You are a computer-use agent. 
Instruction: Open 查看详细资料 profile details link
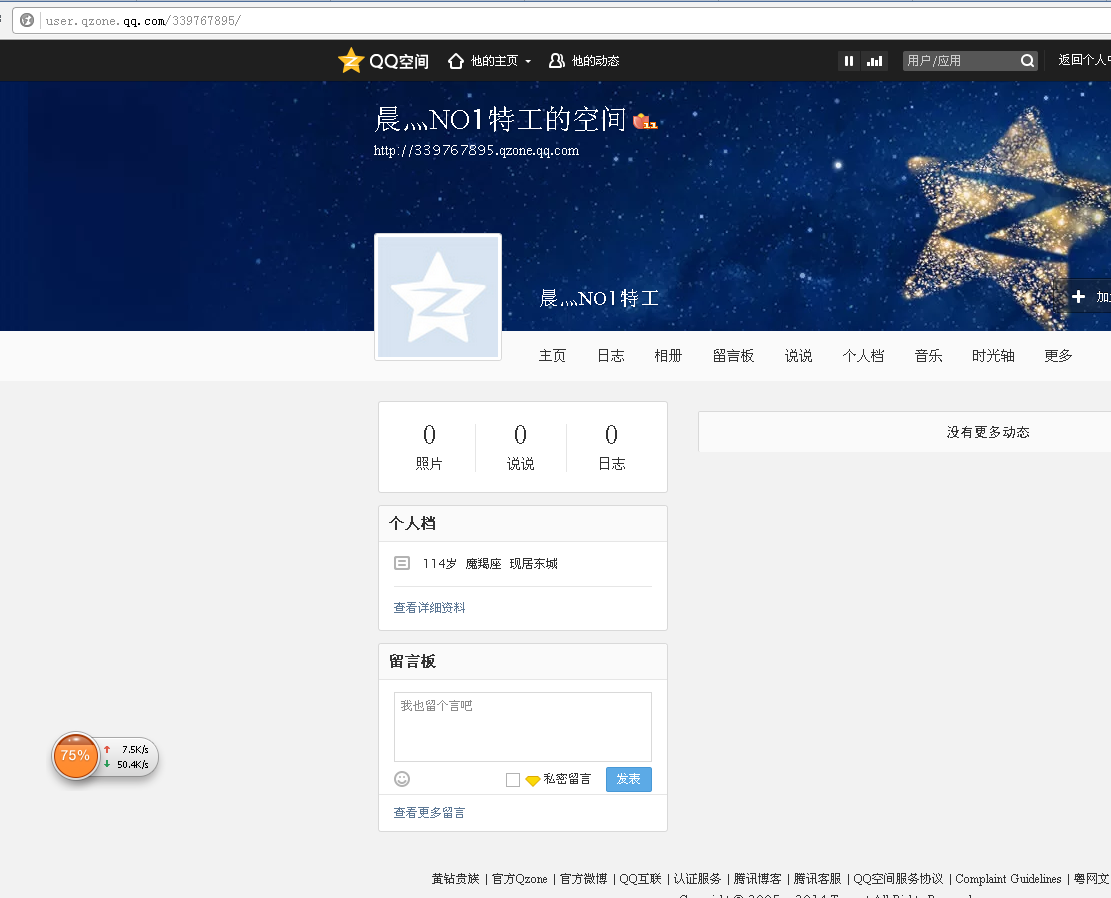[428, 607]
